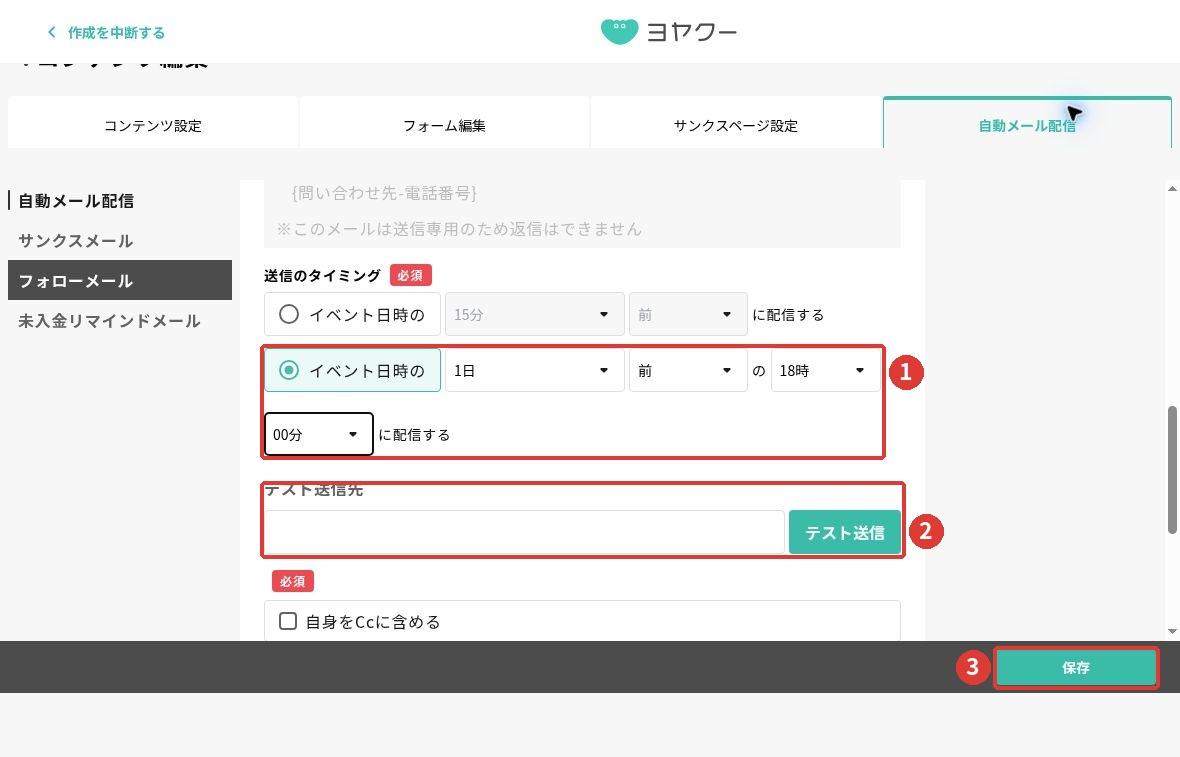
Task: Select the イベント日時の radio with 1日
Action: pos(289,370)
